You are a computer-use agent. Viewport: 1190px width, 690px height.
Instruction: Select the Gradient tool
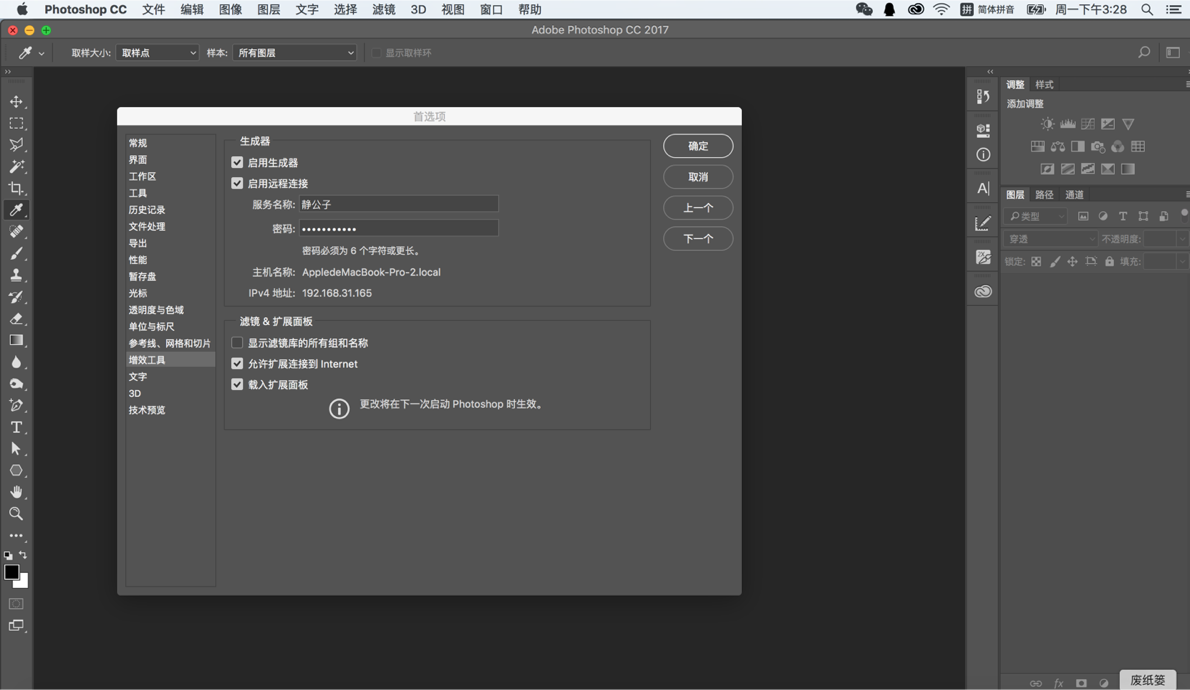coord(16,340)
